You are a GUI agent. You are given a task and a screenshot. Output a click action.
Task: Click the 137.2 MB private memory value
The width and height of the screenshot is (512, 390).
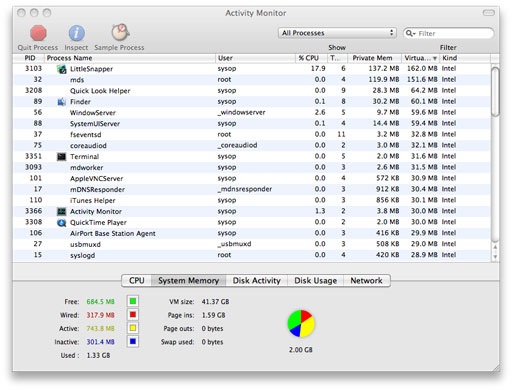point(384,69)
